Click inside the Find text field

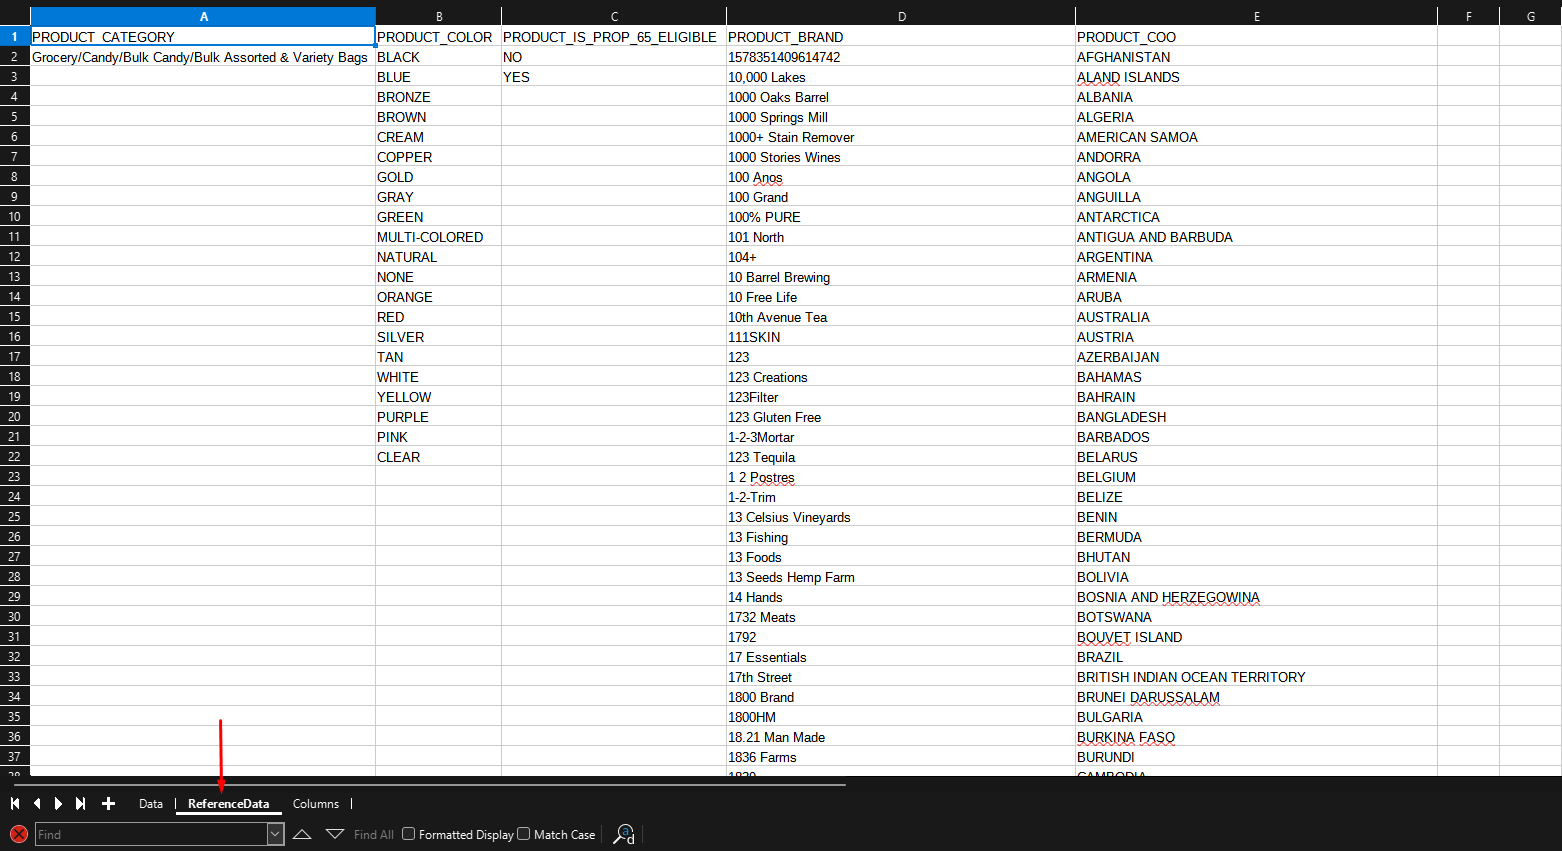tap(150, 834)
